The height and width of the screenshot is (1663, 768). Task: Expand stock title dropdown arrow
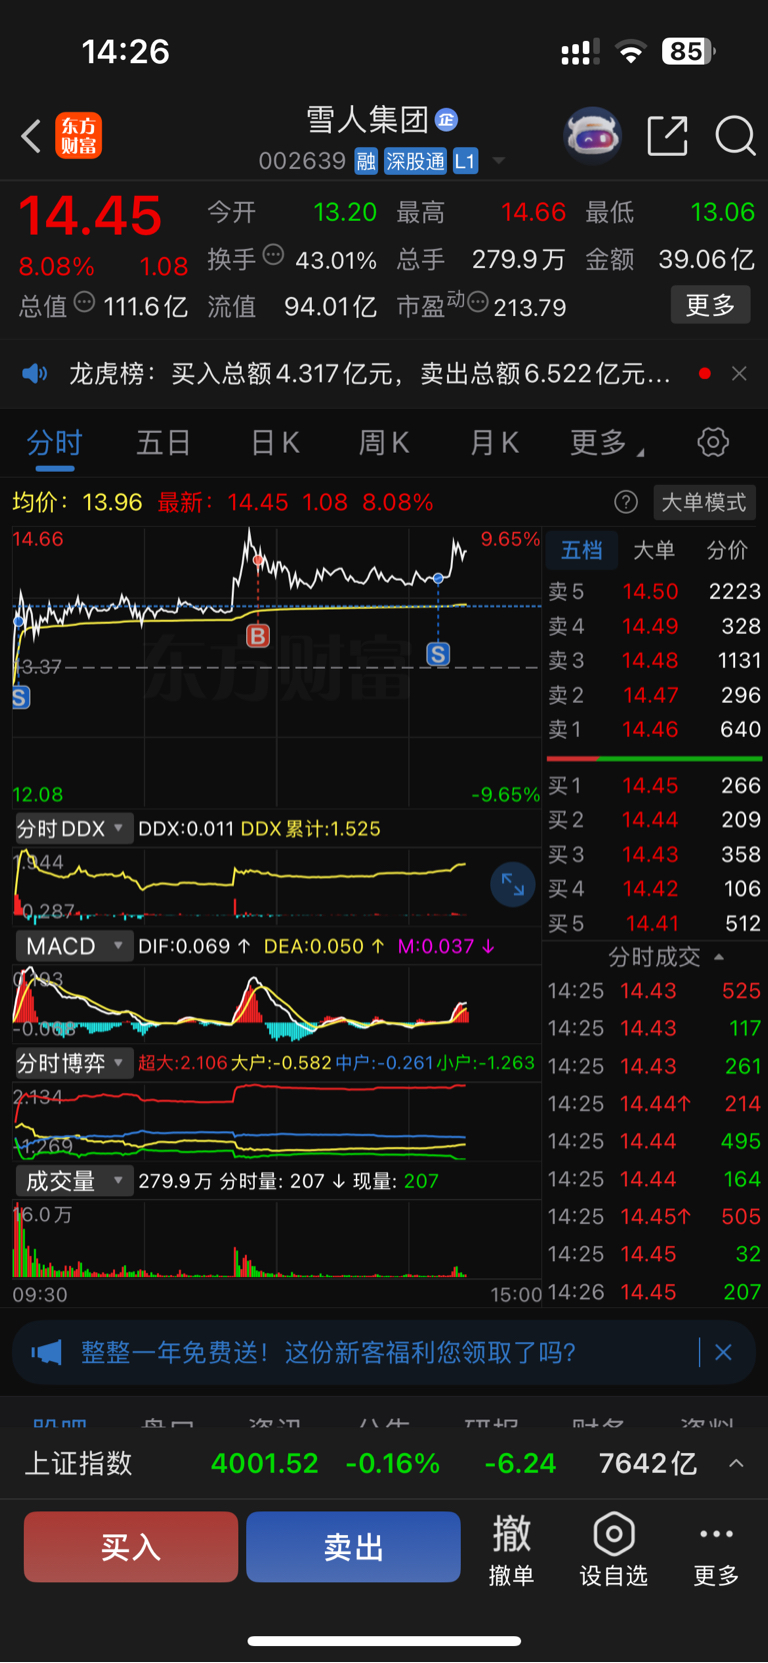(498, 161)
